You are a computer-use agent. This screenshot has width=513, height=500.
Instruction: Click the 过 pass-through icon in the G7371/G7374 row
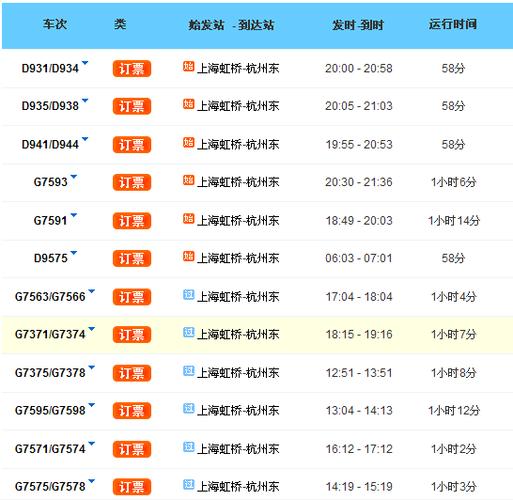point(188,332)
